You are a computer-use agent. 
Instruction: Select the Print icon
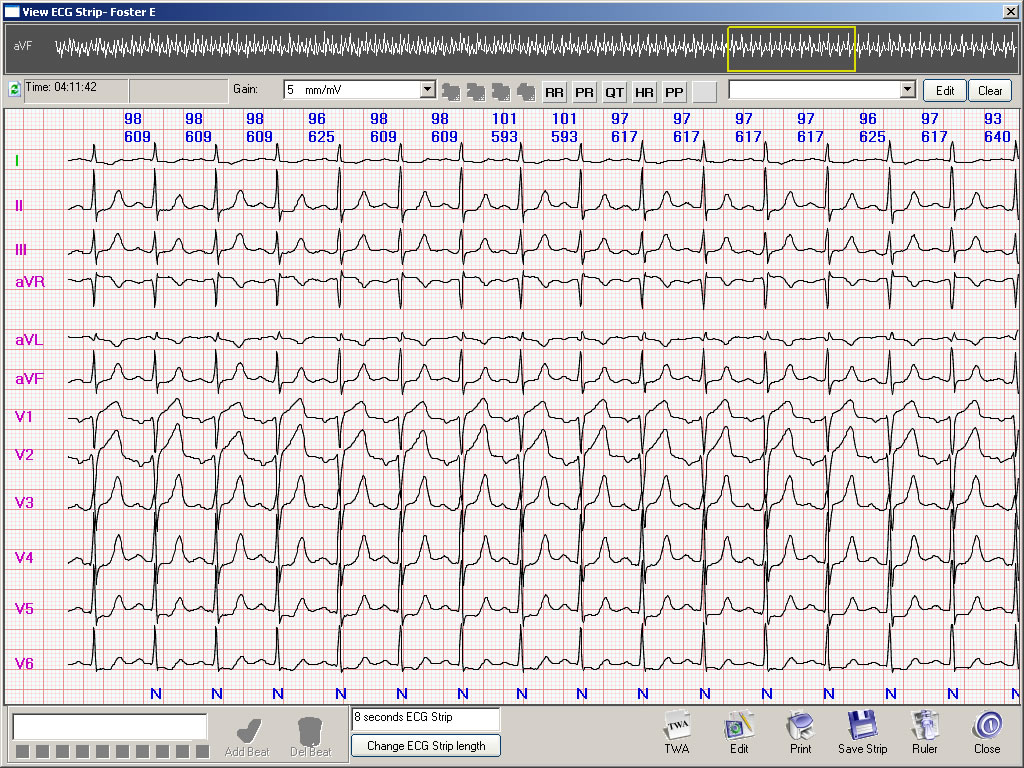point(800,732)
